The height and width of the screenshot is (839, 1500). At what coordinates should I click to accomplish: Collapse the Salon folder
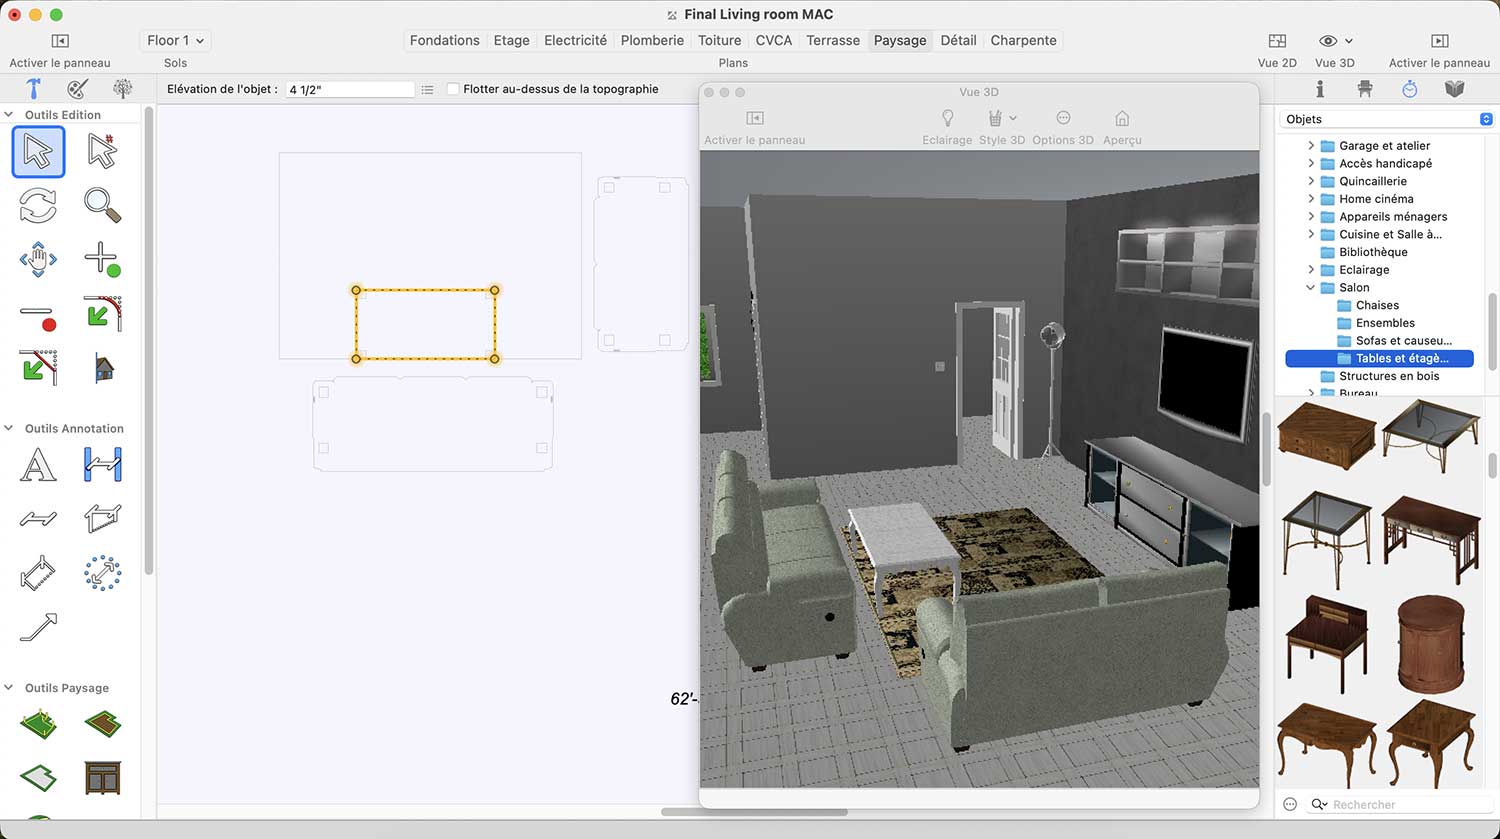click(x=1311, y=288)
